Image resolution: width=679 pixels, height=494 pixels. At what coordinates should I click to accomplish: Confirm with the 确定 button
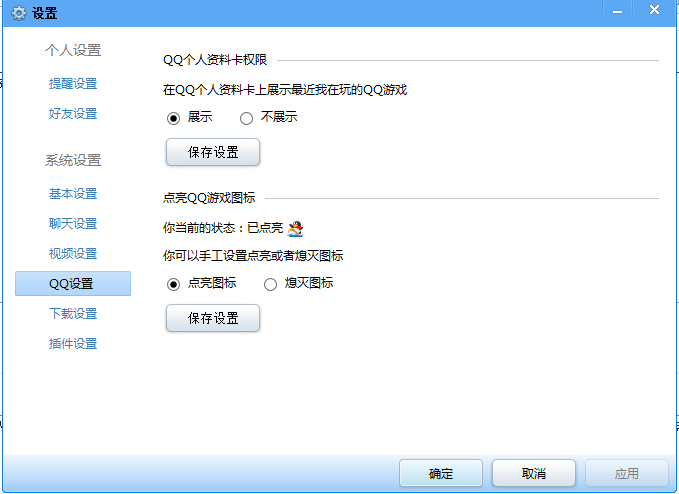[x=441, y=473]
